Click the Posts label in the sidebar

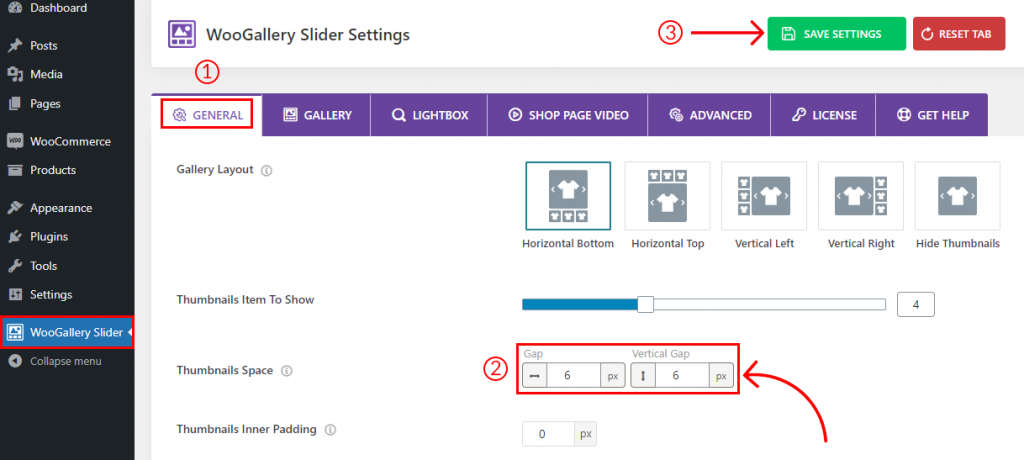pos(44,46)
